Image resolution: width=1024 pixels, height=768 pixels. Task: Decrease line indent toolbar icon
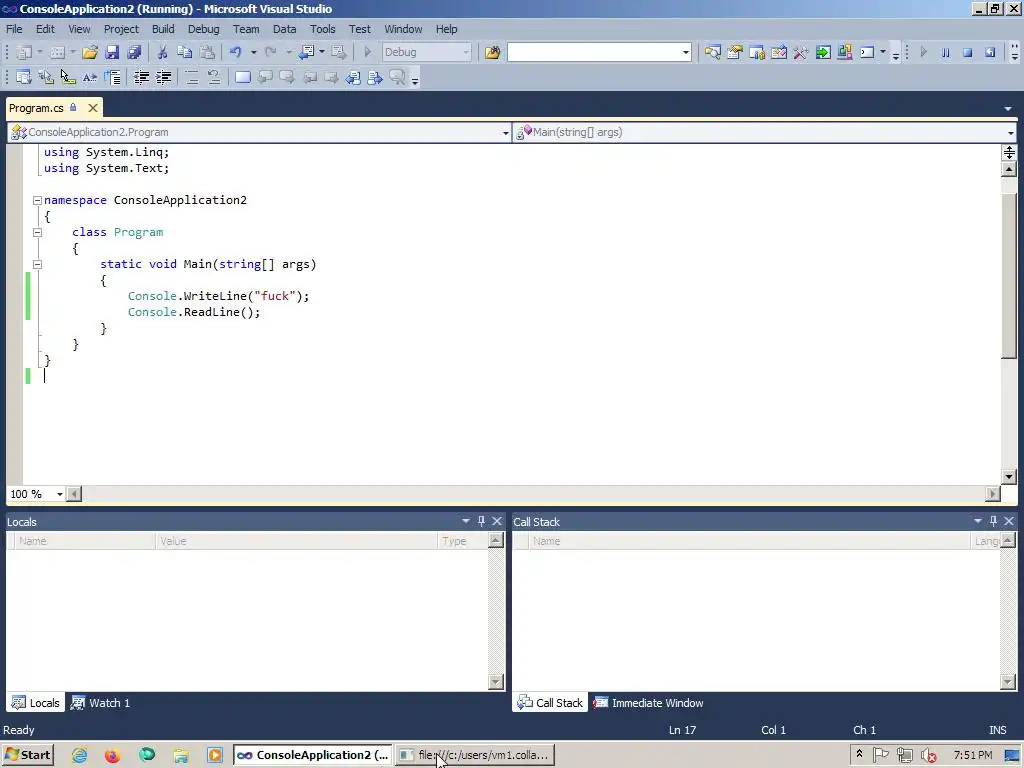pyautogui.click(x=141, y=77)
